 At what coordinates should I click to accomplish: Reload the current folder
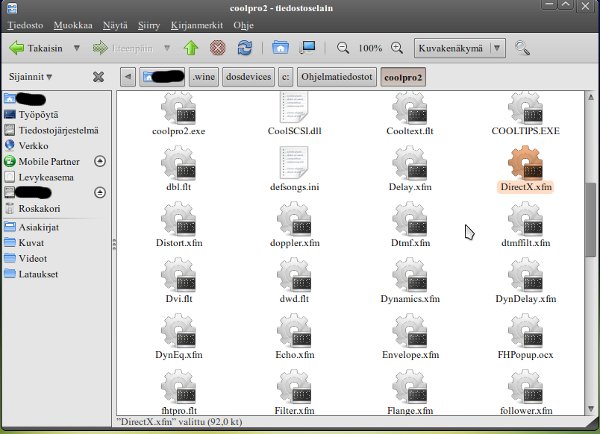tap(245, 48)
